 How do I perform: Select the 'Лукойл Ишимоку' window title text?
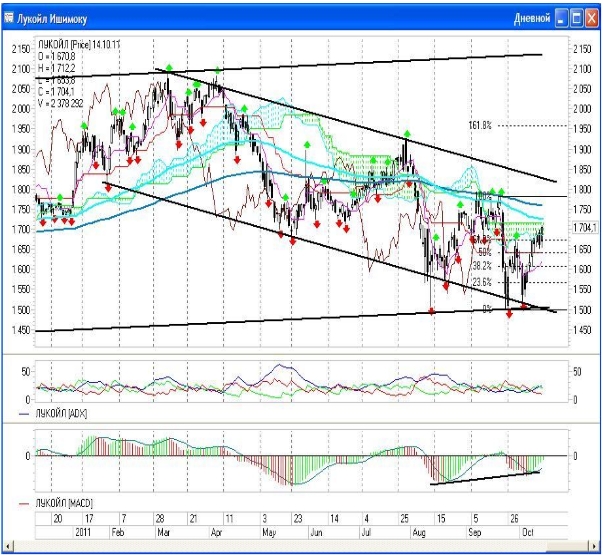point(52,19)
